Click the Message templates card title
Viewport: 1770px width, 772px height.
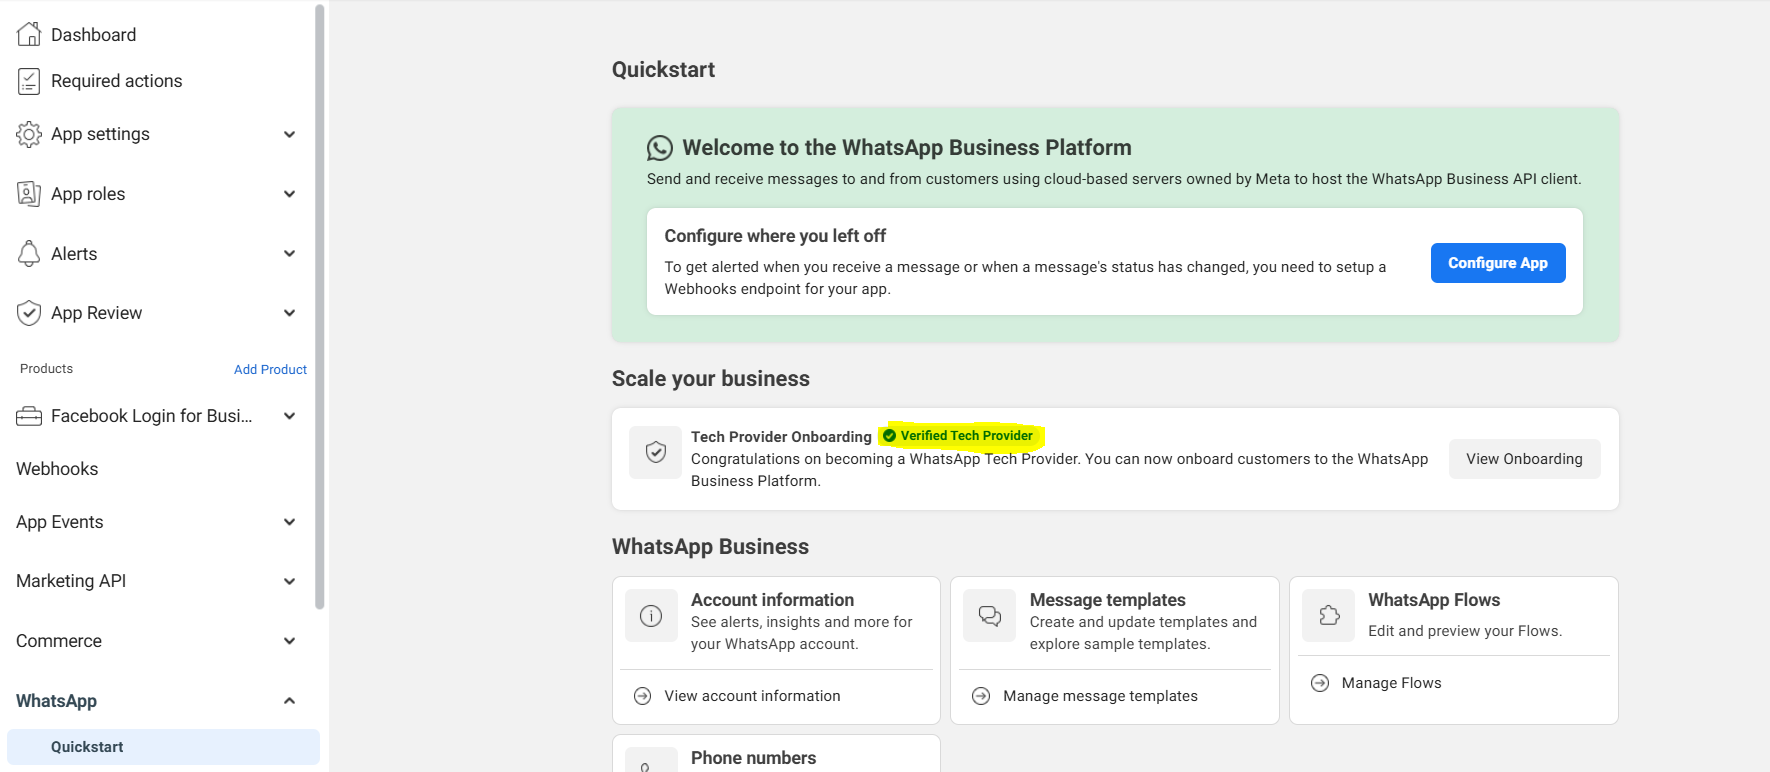tap(1107, 600)
